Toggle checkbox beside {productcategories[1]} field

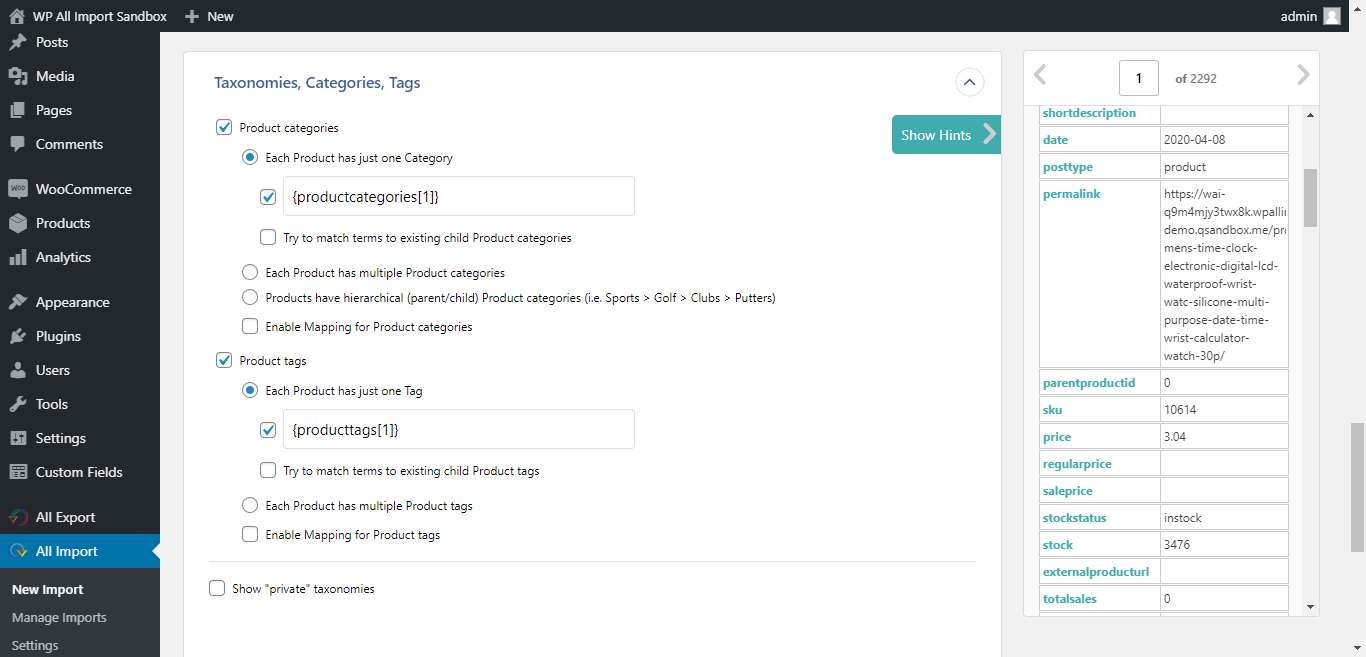(268, 197)
